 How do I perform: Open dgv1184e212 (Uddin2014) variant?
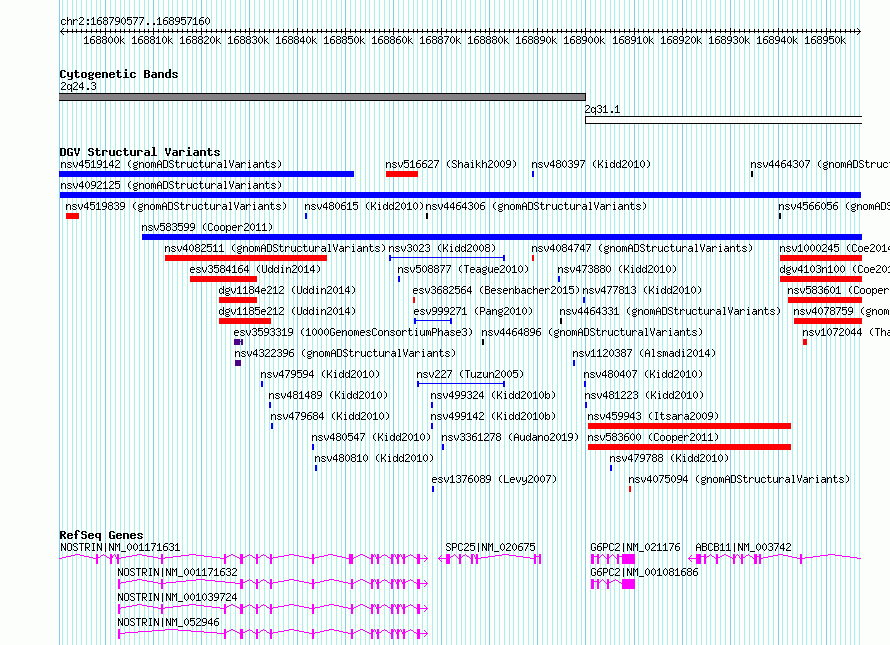[x=287, y=290]
